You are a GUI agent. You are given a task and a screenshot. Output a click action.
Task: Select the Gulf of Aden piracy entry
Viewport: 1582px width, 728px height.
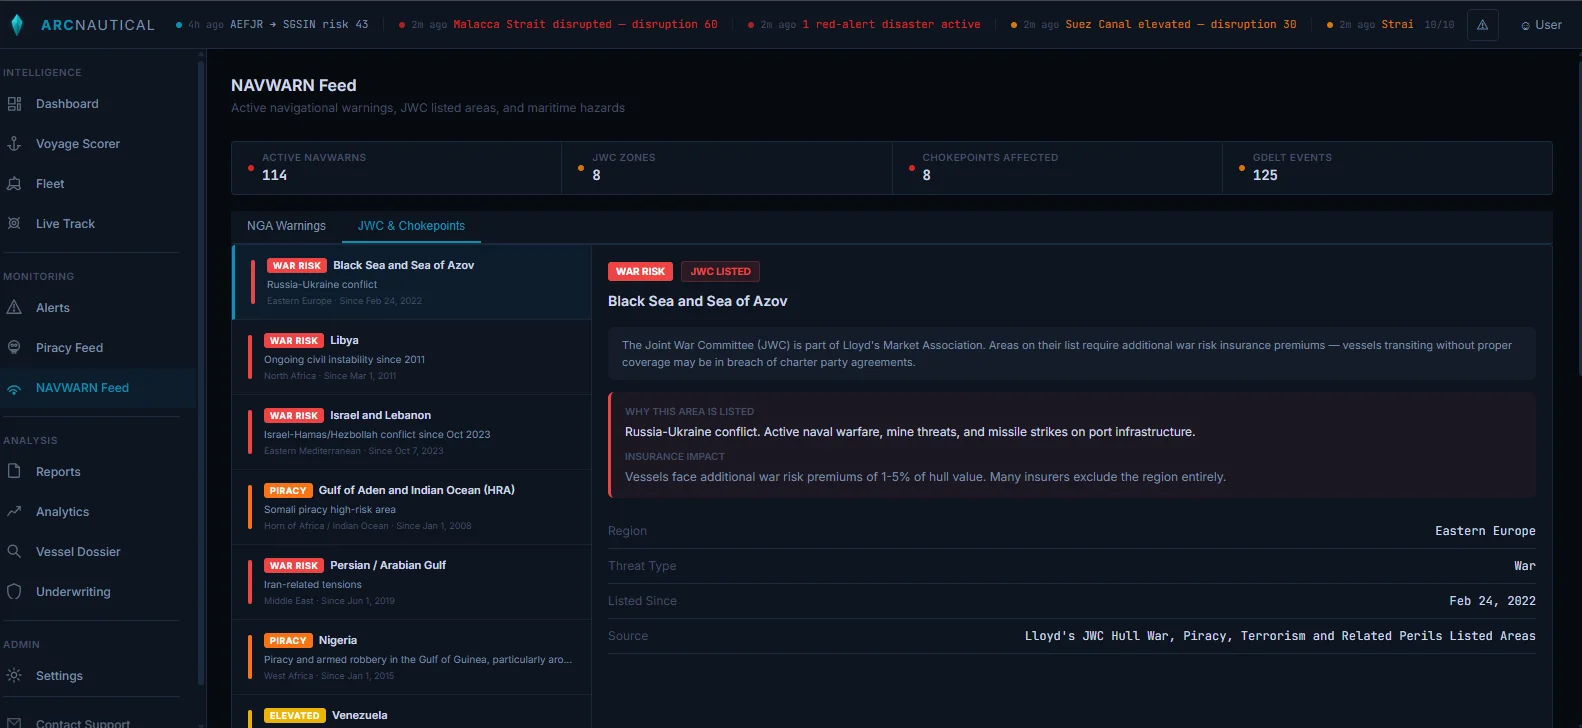(411, 507)
